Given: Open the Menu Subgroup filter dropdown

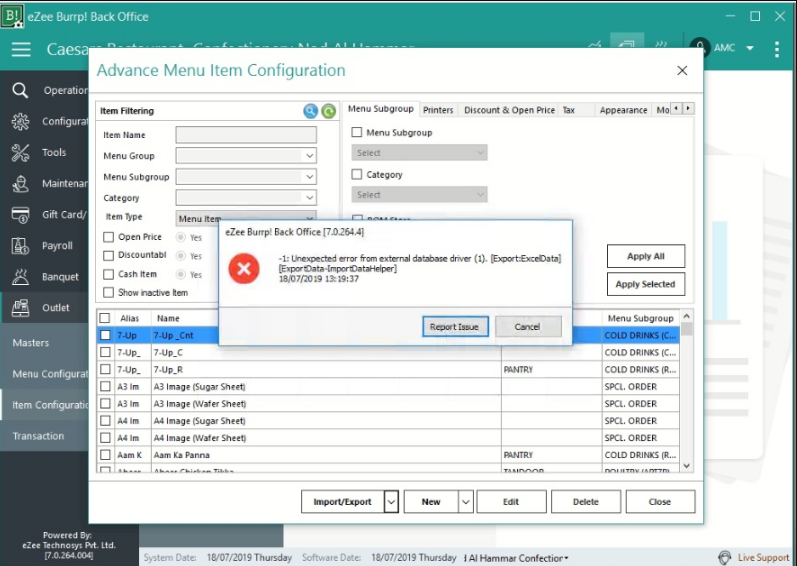Looking at the screenshot, I should pyautogui.click(x=310, y=176).
